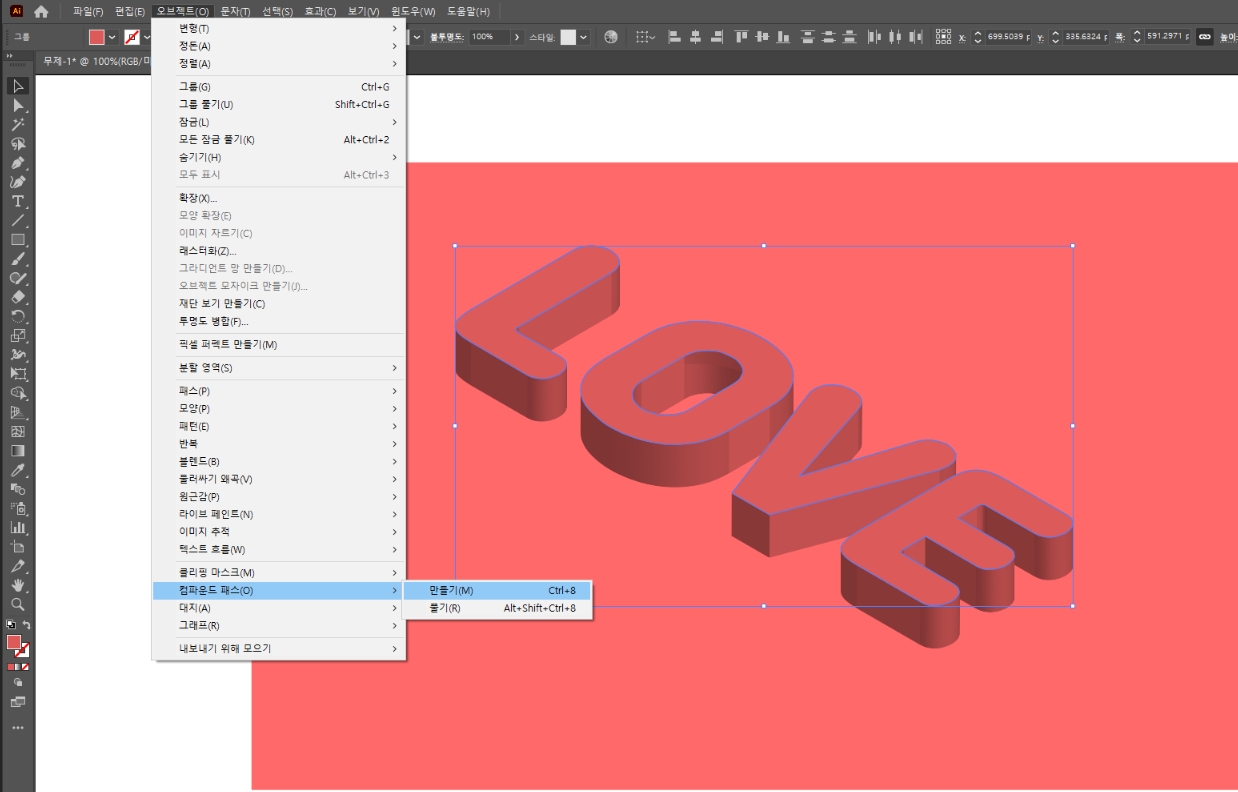Viewport: 1238px width, 792px height.
Task: Select the Artboard tool
Action: tap(18, 547)
